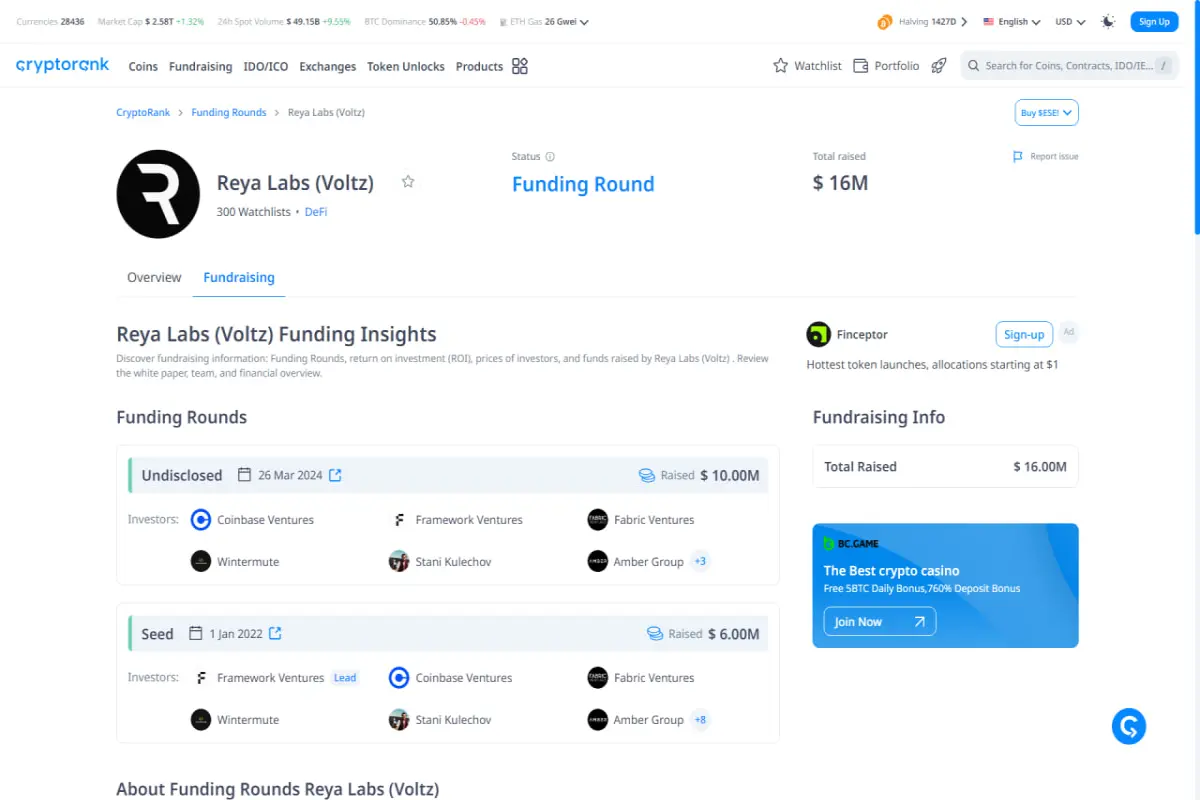Image resolution: width=1200 pixels, height=800 pixels.
Task: Click the Status info icon
Action: pyautogui.click(x=550, y=157)
